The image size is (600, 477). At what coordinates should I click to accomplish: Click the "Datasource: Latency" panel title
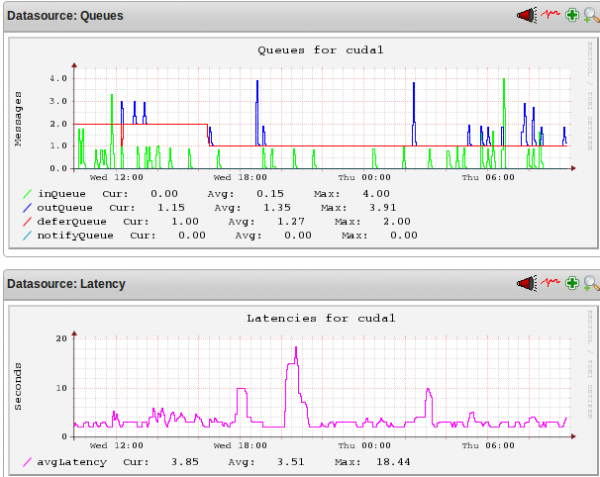(x=66, y=284)
